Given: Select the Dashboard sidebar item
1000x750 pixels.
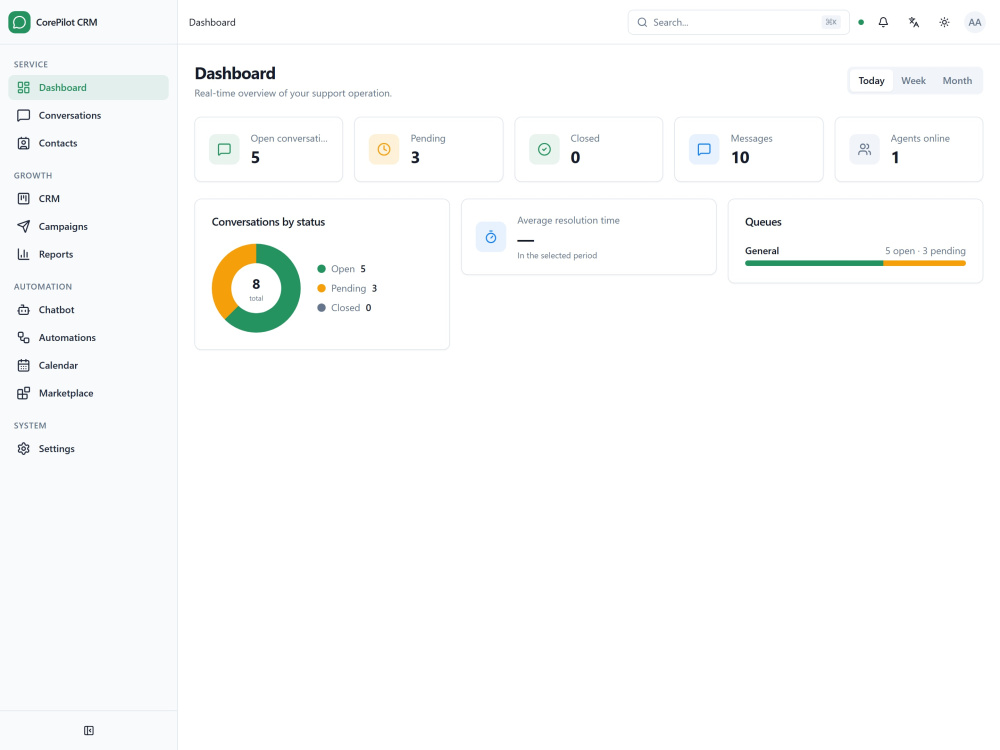Looking at the screenshot, I should point(89,87).
